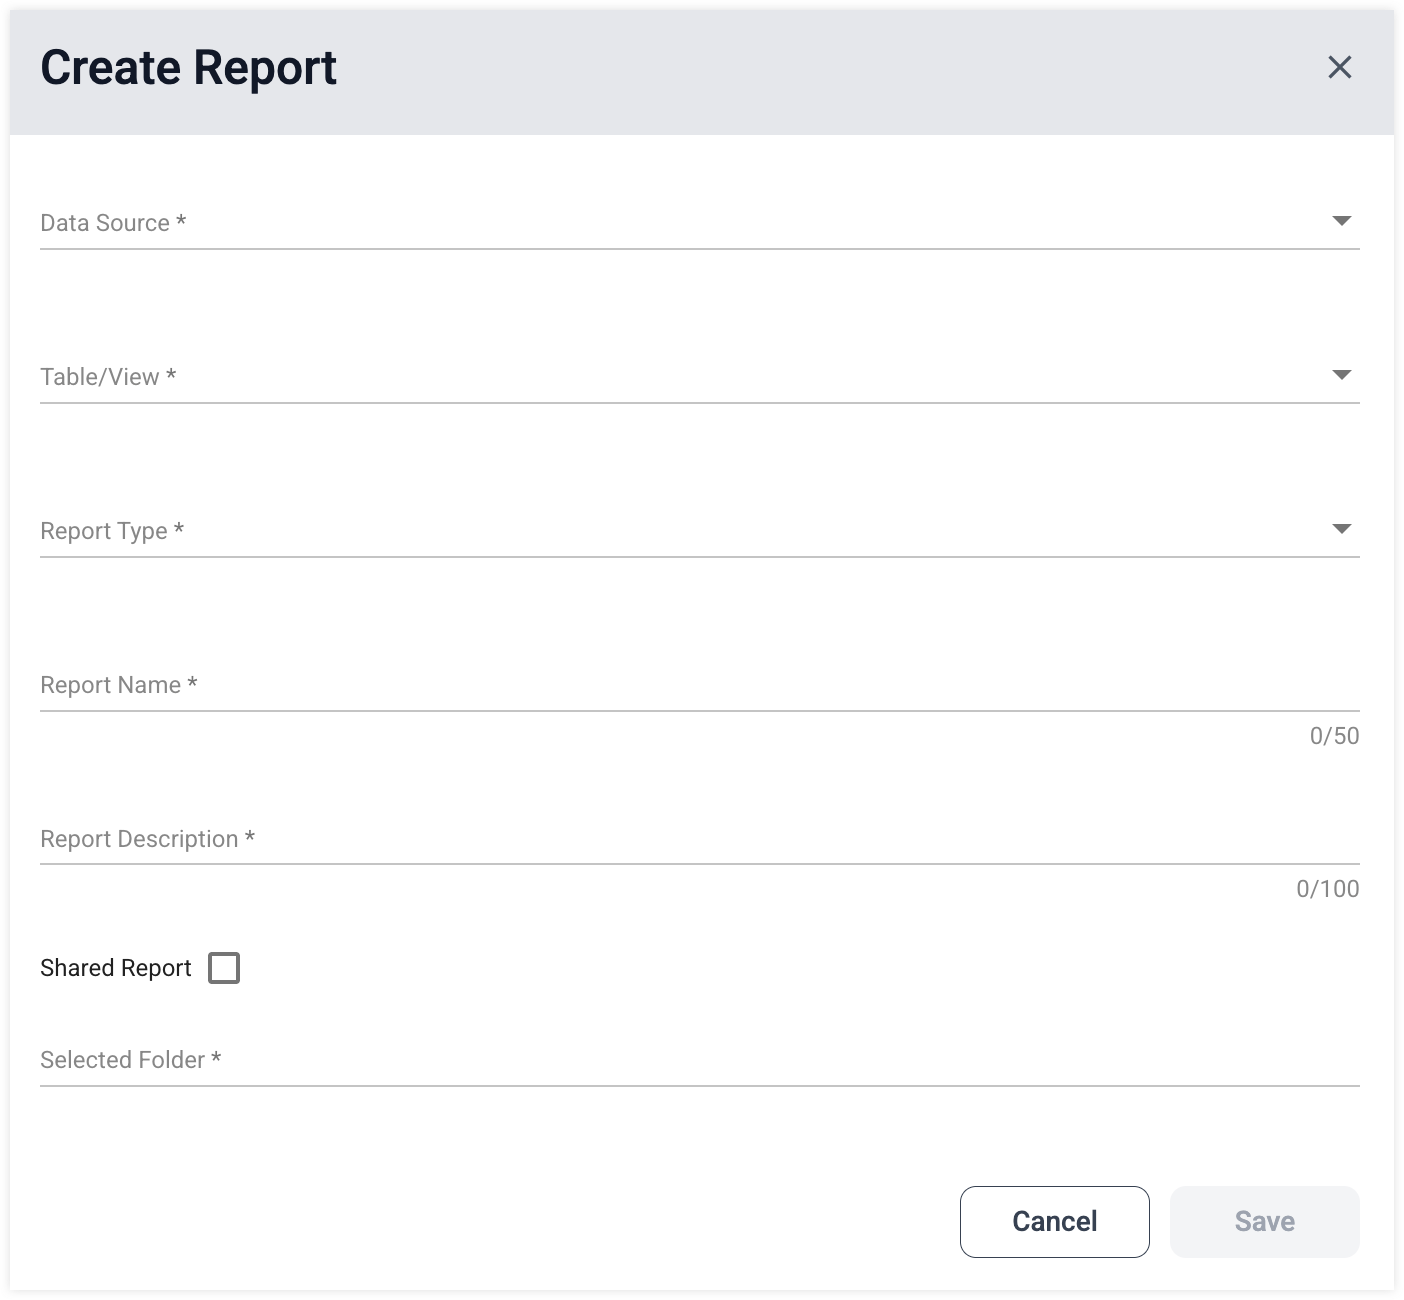Click the Save button
The height and width of the screenshot is (1300, 1404).
pyautogui.click(x=1264, y=1221)
